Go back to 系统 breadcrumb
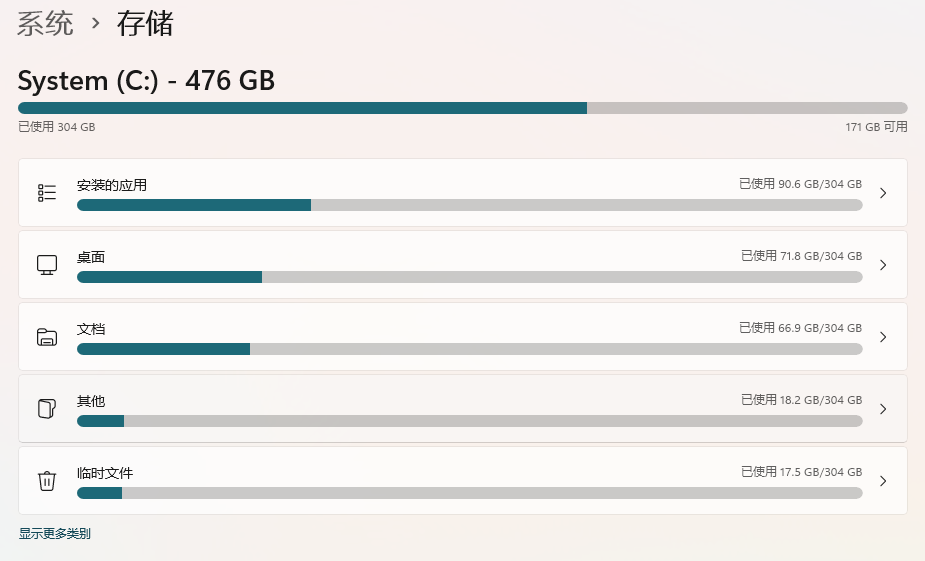925x561 pixels. click(45, 24)
